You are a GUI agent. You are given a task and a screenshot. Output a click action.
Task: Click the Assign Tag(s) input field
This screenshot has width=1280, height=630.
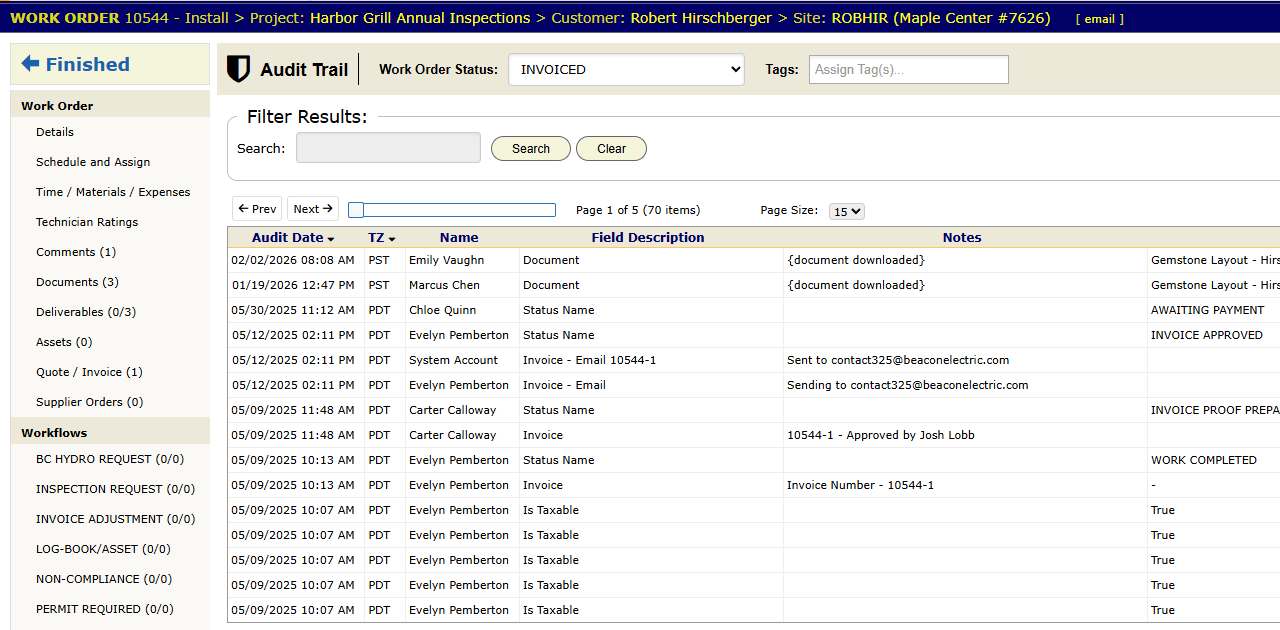(x=908, y=69)
